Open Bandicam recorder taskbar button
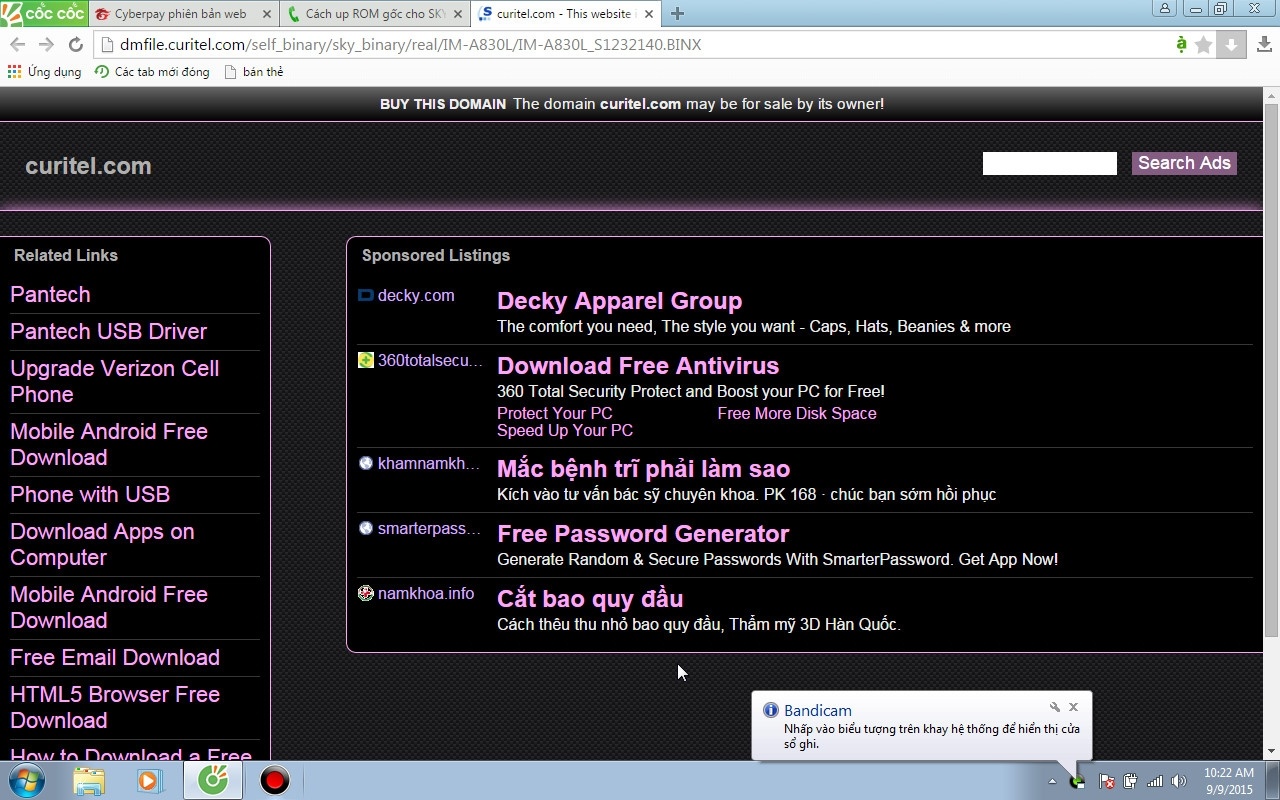The image size is (1280, 800). (274, 781)
